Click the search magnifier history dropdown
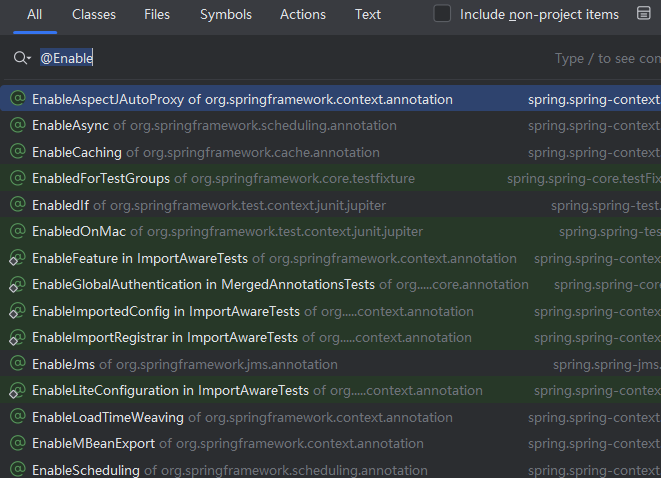Image resolution: width=661 pixels, height=478 pixels. pyautogui.click(x=22, y=58)
